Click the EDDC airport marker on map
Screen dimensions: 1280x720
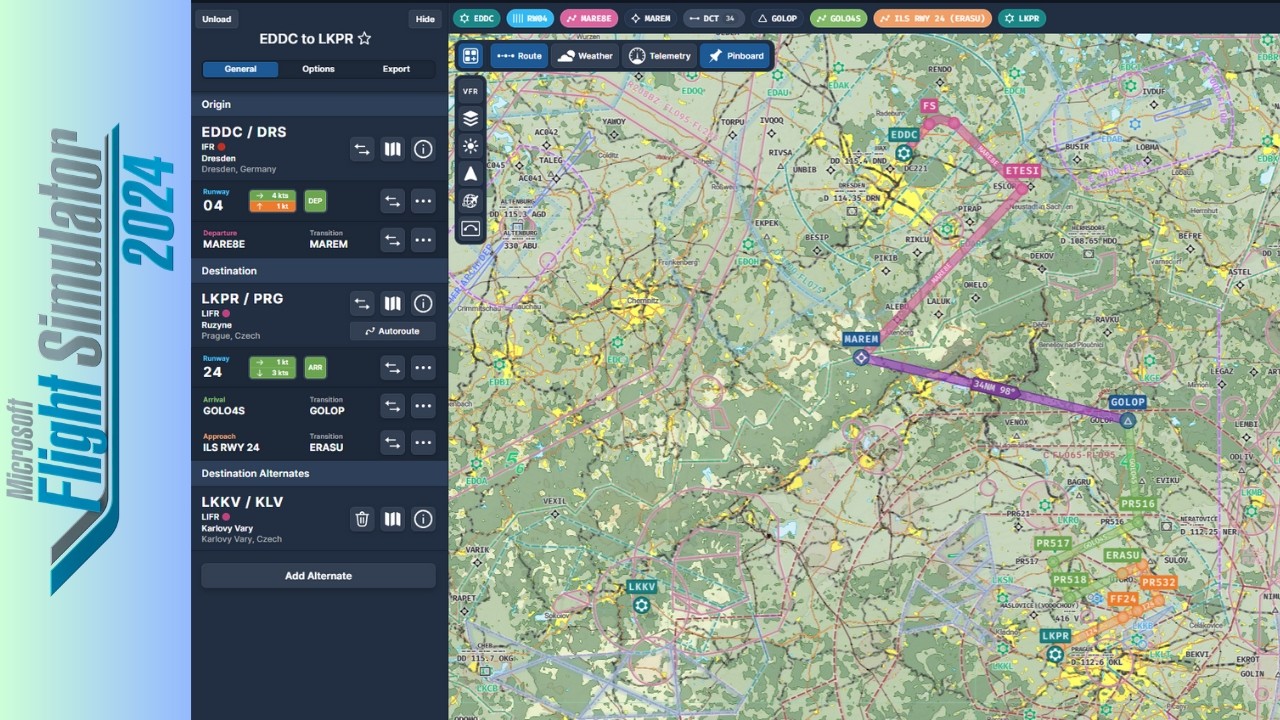coord(904,153)
